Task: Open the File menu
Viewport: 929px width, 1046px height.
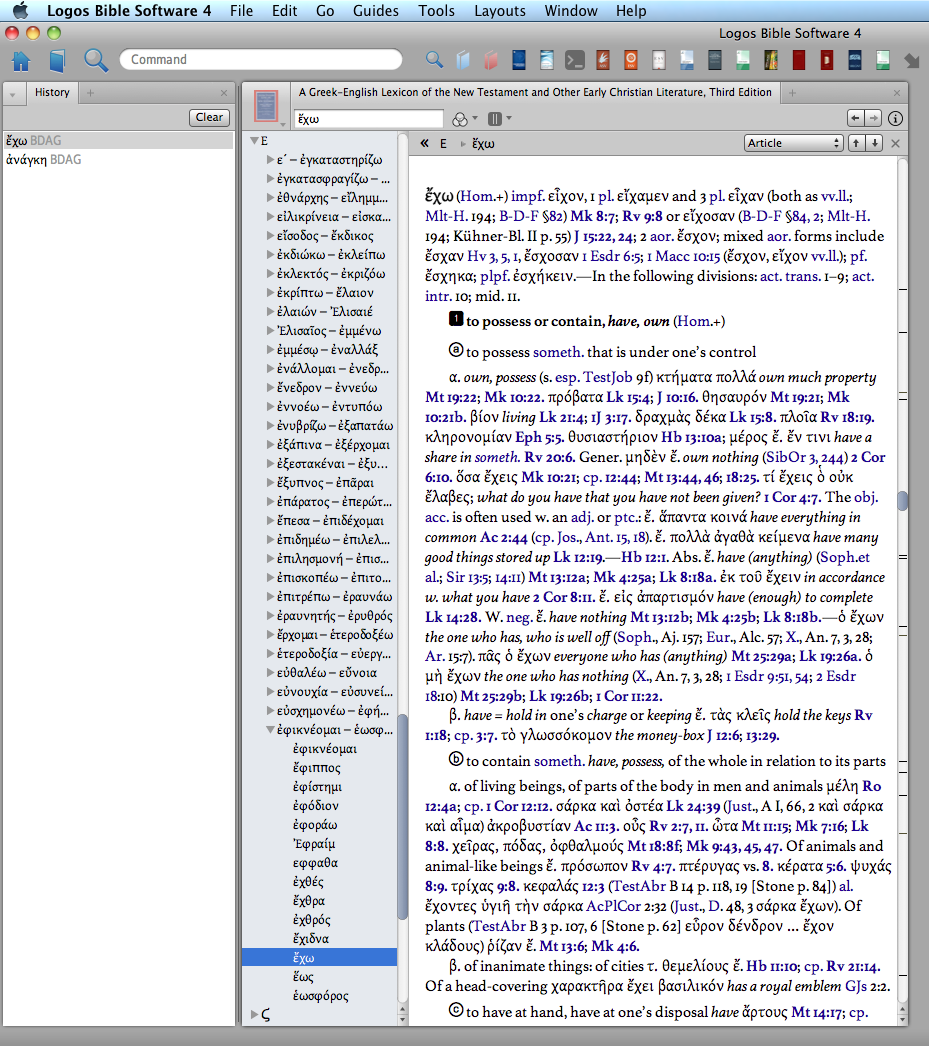Action: 241,11
